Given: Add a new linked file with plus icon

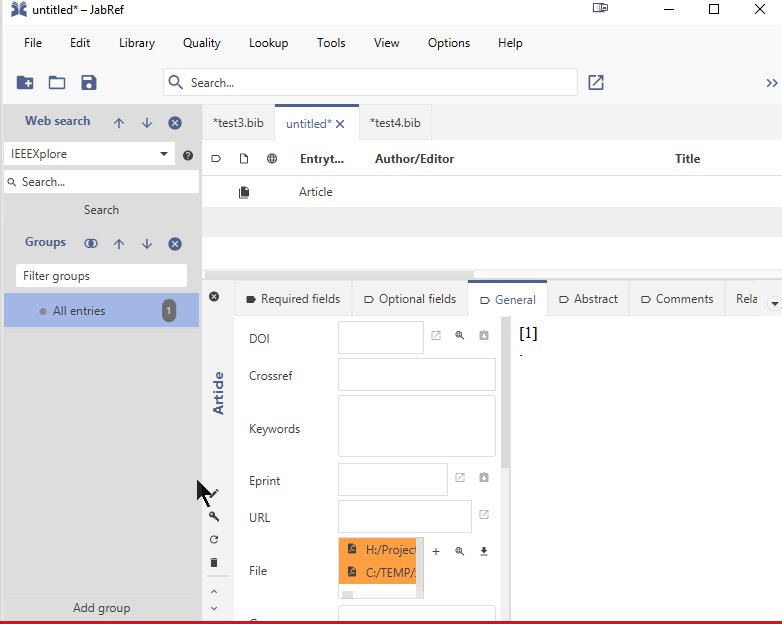Looking at the screenshot, I should pos(436,551).
